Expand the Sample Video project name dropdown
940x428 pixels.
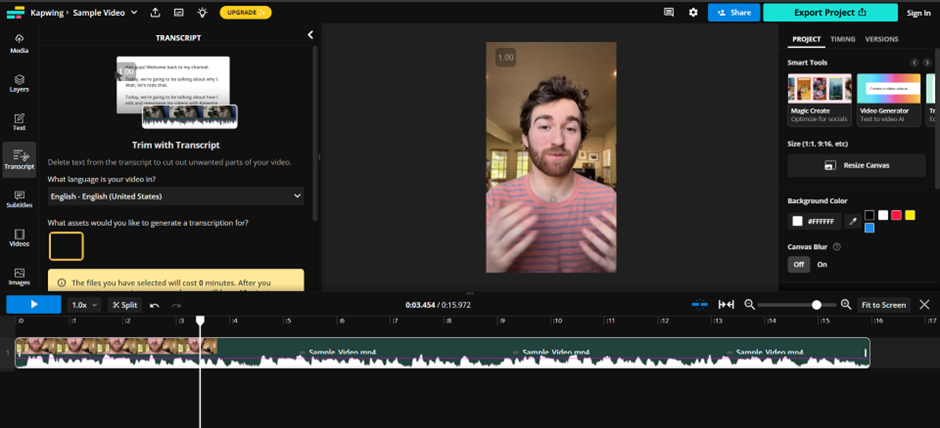pos(134,12)
